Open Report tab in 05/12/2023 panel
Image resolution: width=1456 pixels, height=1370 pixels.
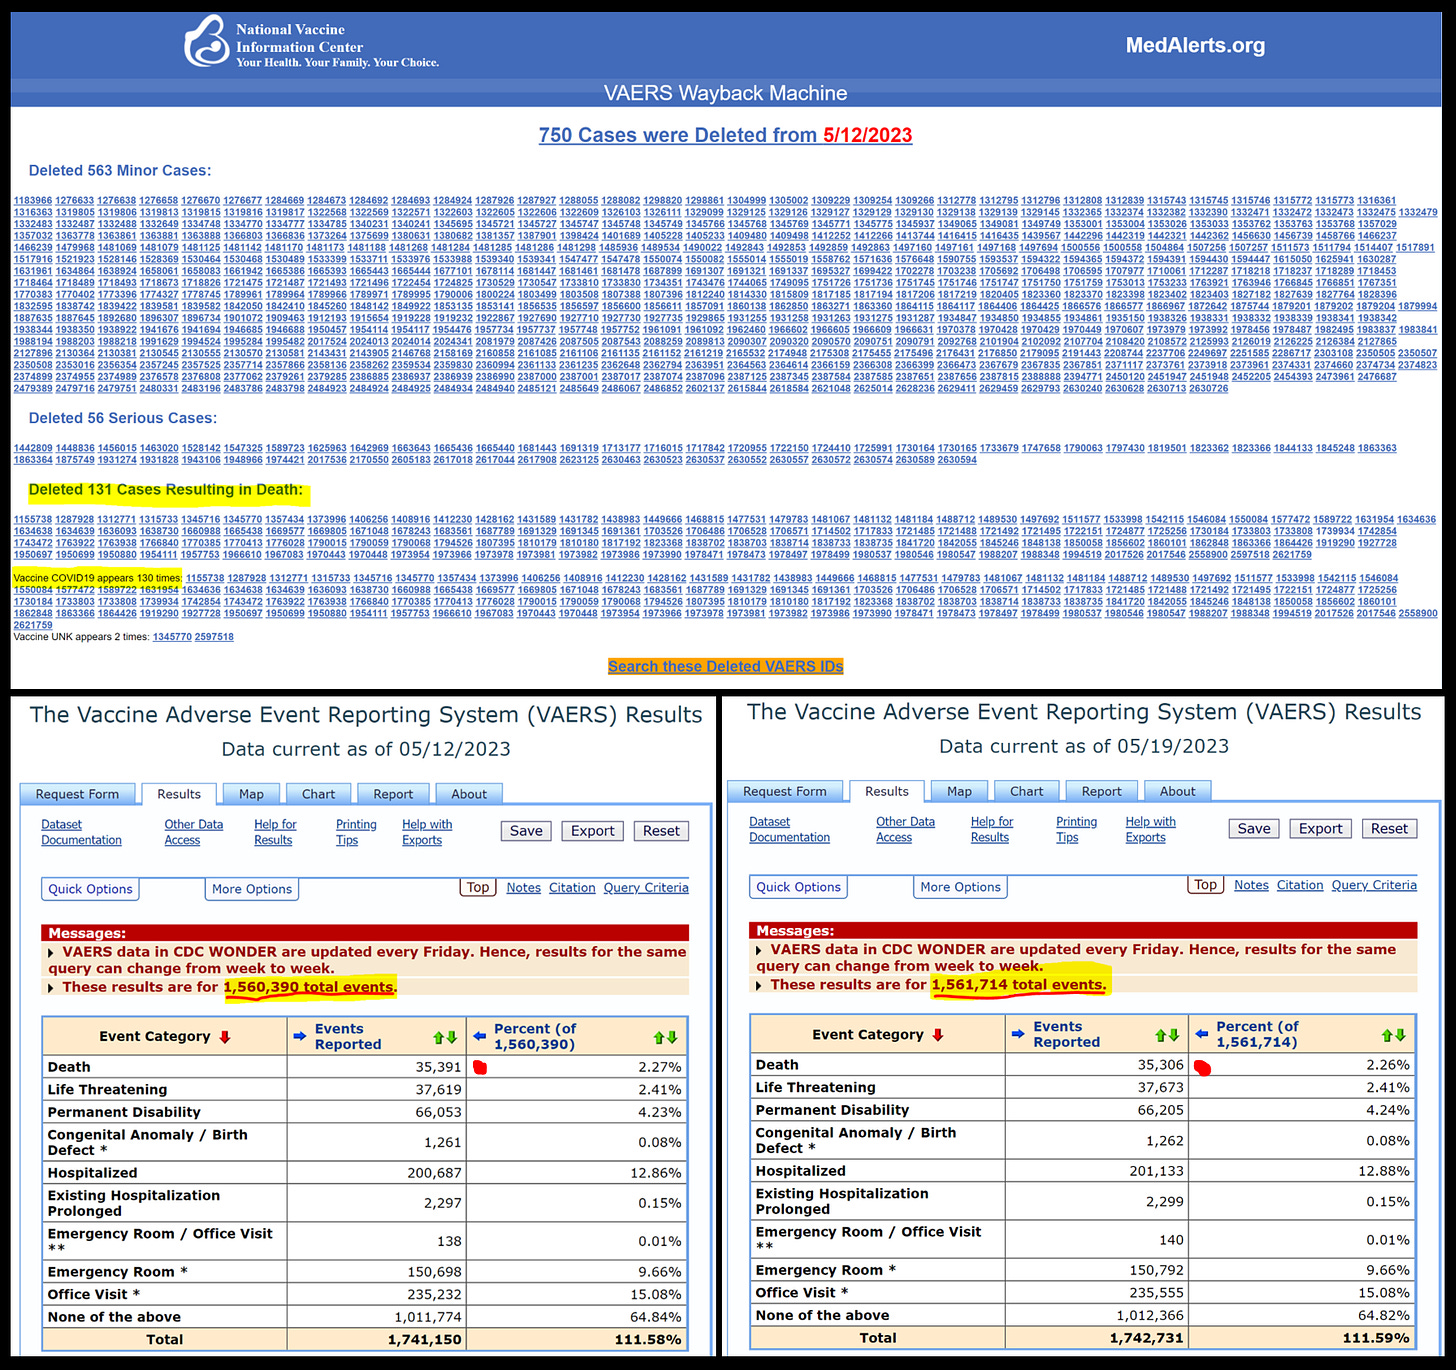pos(393,794)
